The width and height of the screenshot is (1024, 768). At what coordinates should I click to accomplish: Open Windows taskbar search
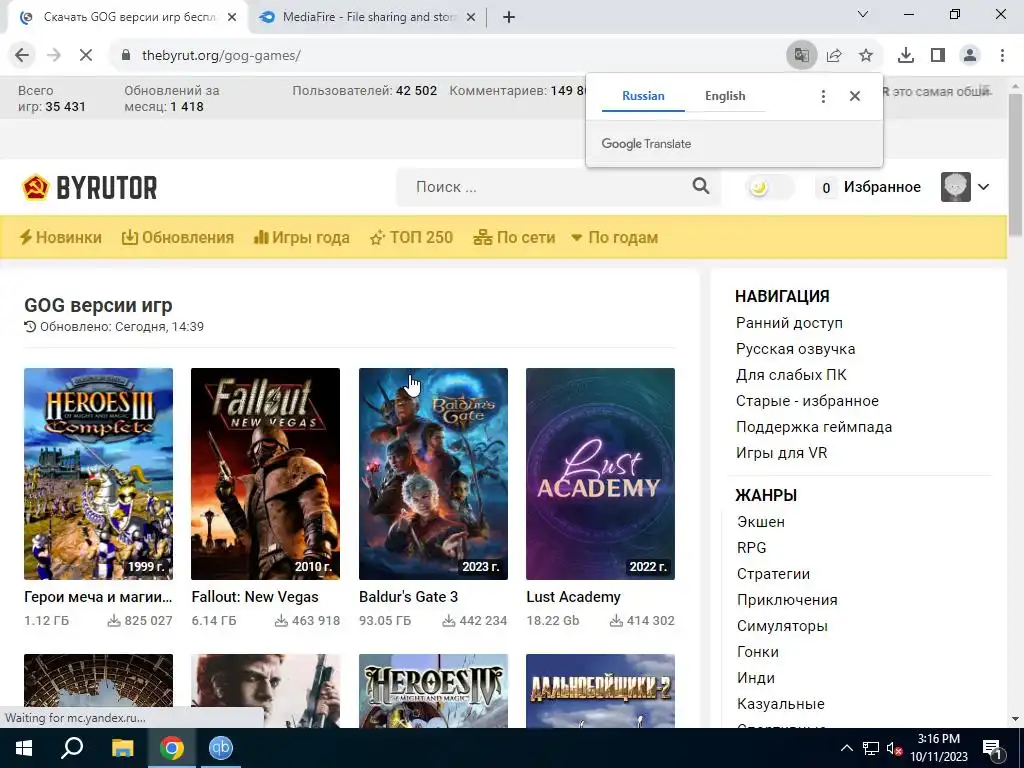click(x=72, y=748)
